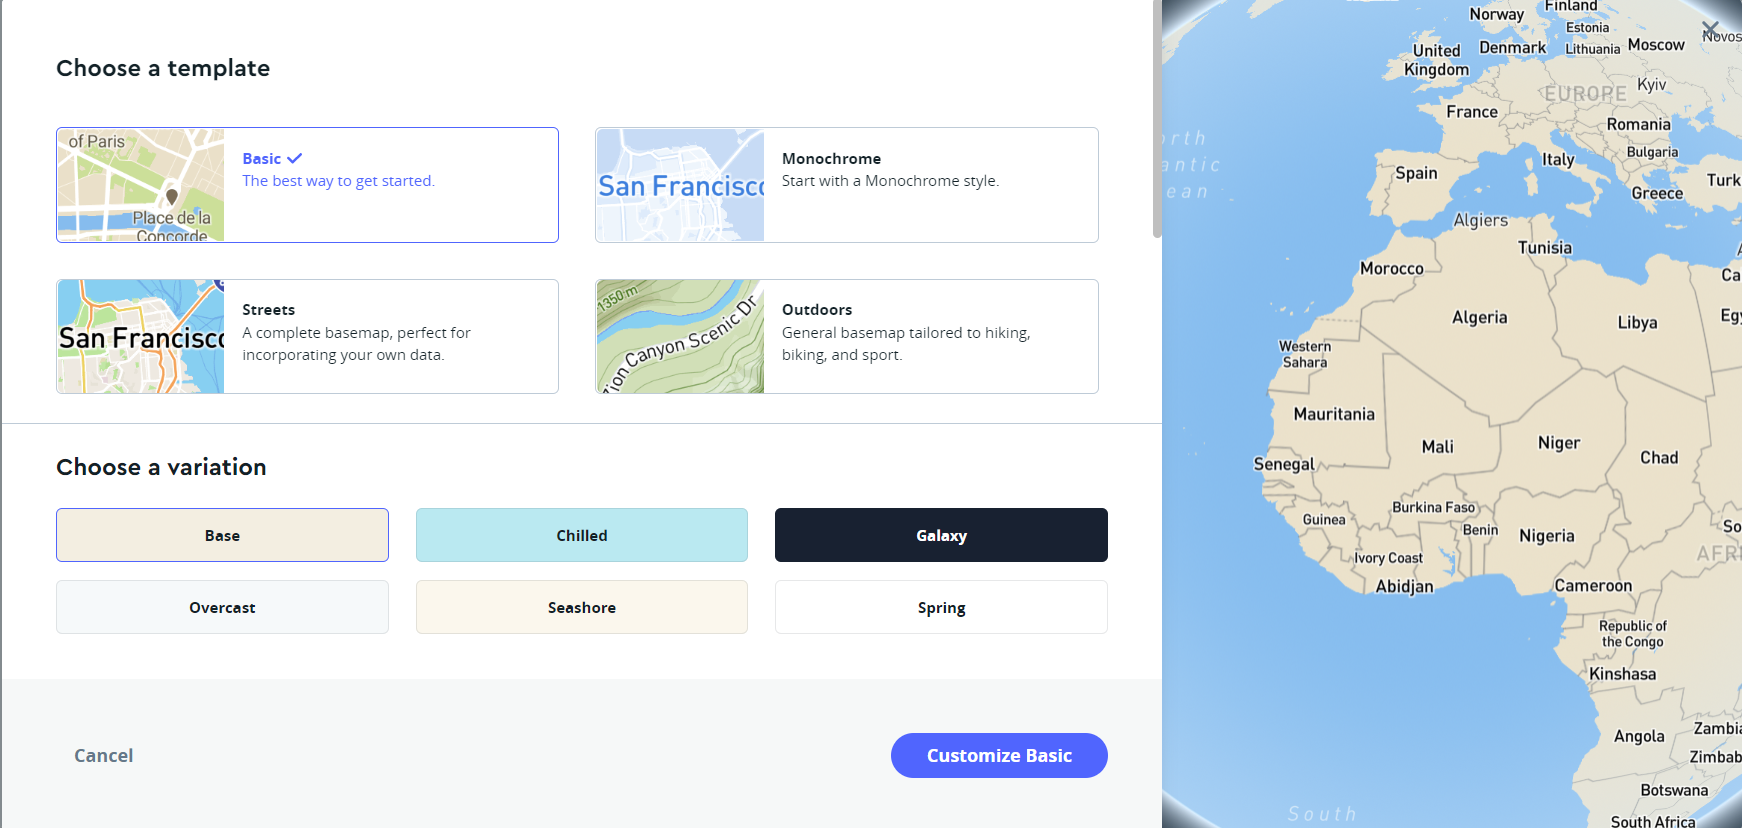Click the template panel vertical scrollbar
This screenshot has width=1742, height=828.
tap(1157, 119)
